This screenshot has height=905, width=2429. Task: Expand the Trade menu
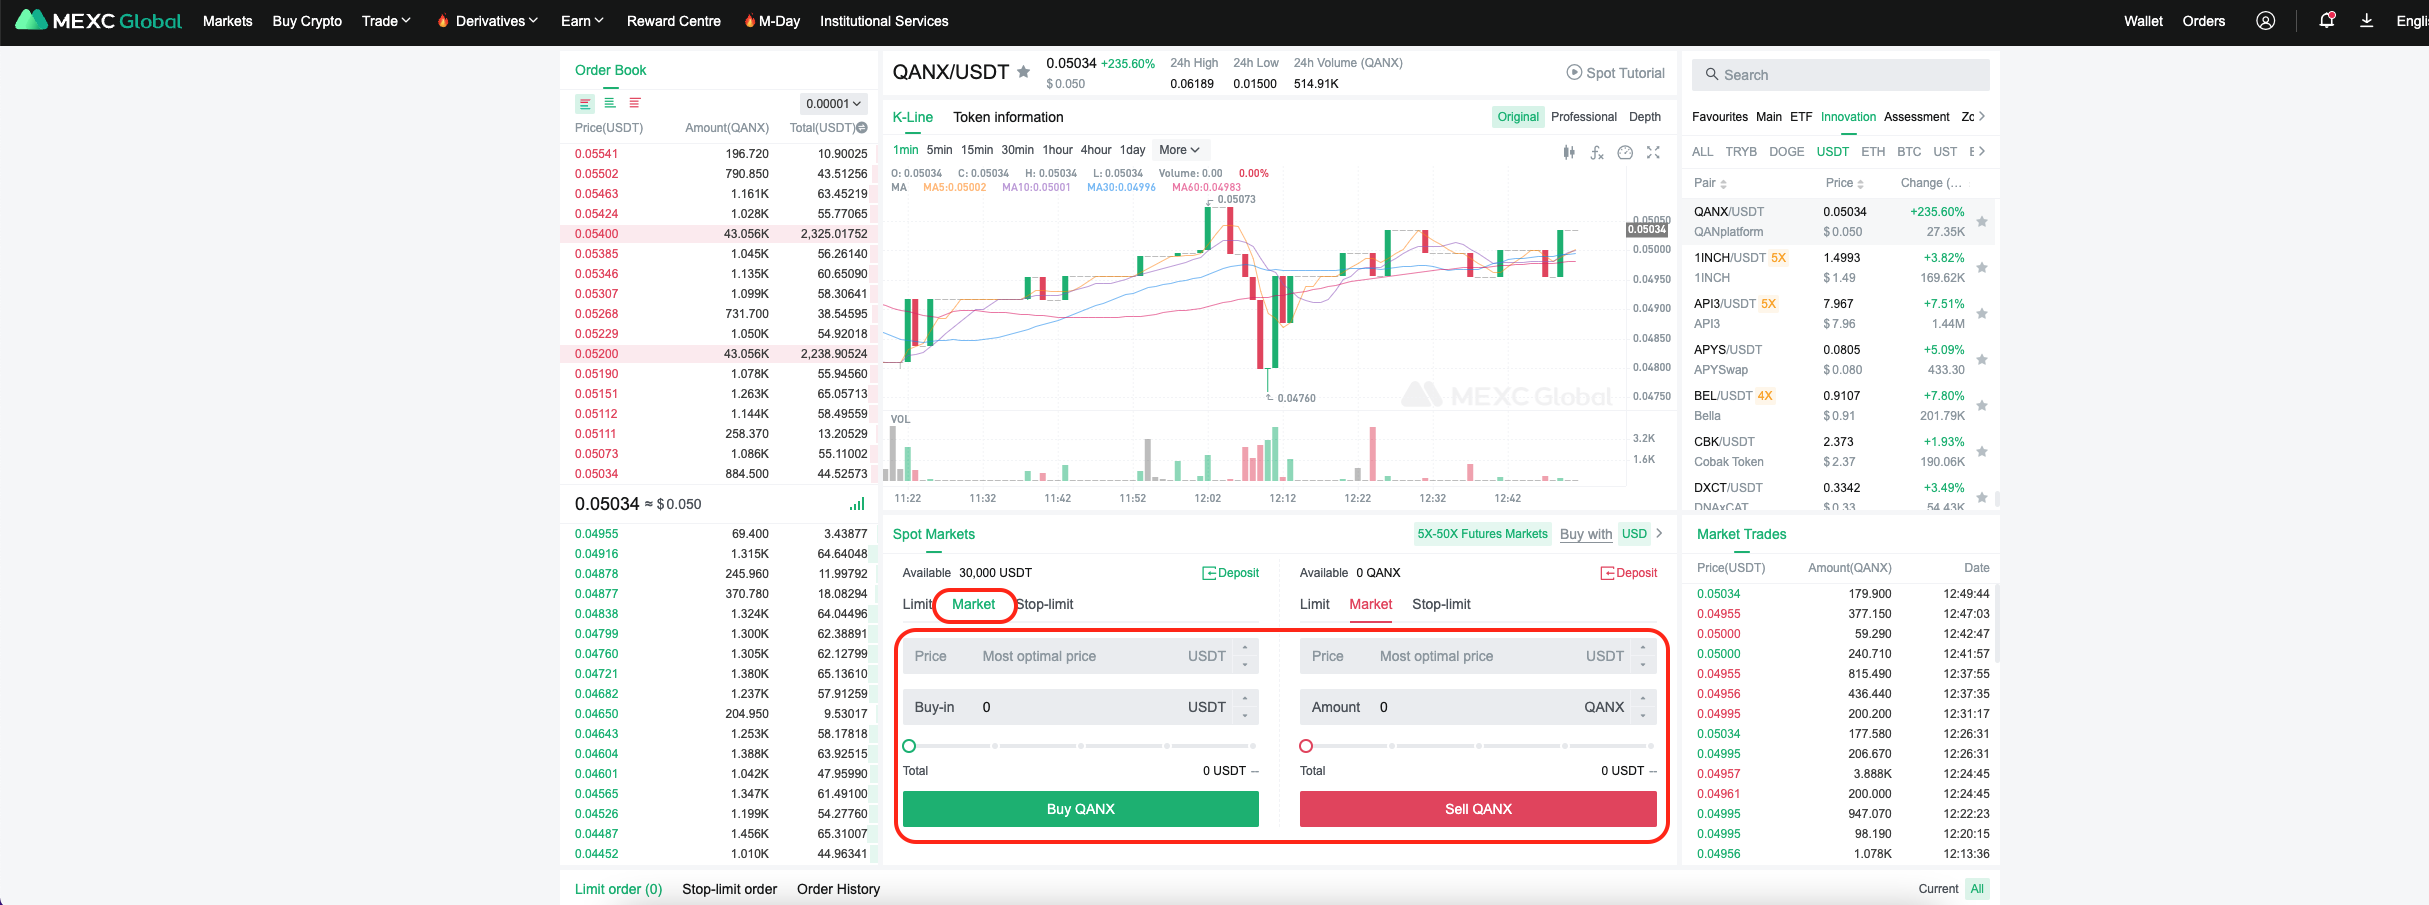(386, 21)
